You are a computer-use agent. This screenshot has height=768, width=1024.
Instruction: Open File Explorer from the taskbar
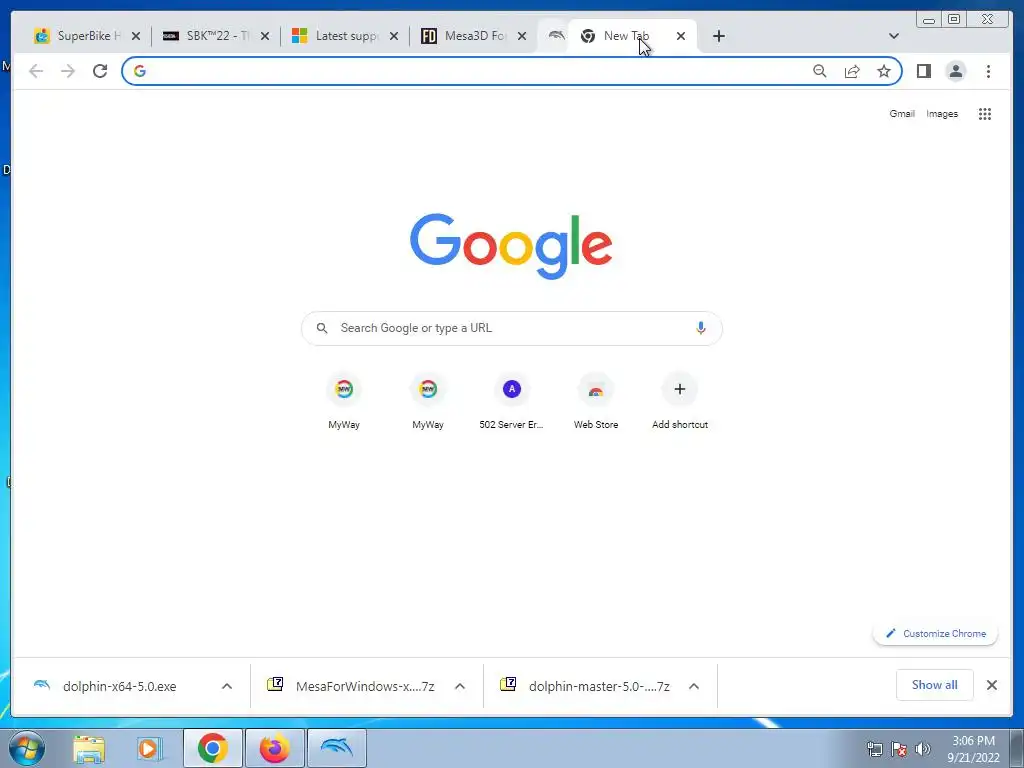[89, 748]
